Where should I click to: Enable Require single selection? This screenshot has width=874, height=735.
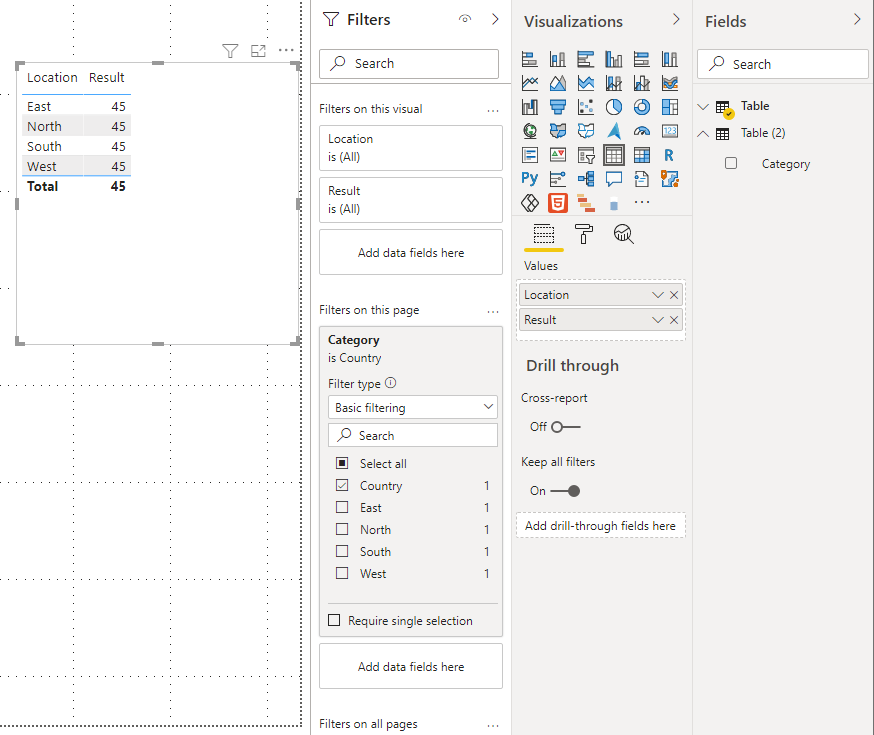[334, 620]
